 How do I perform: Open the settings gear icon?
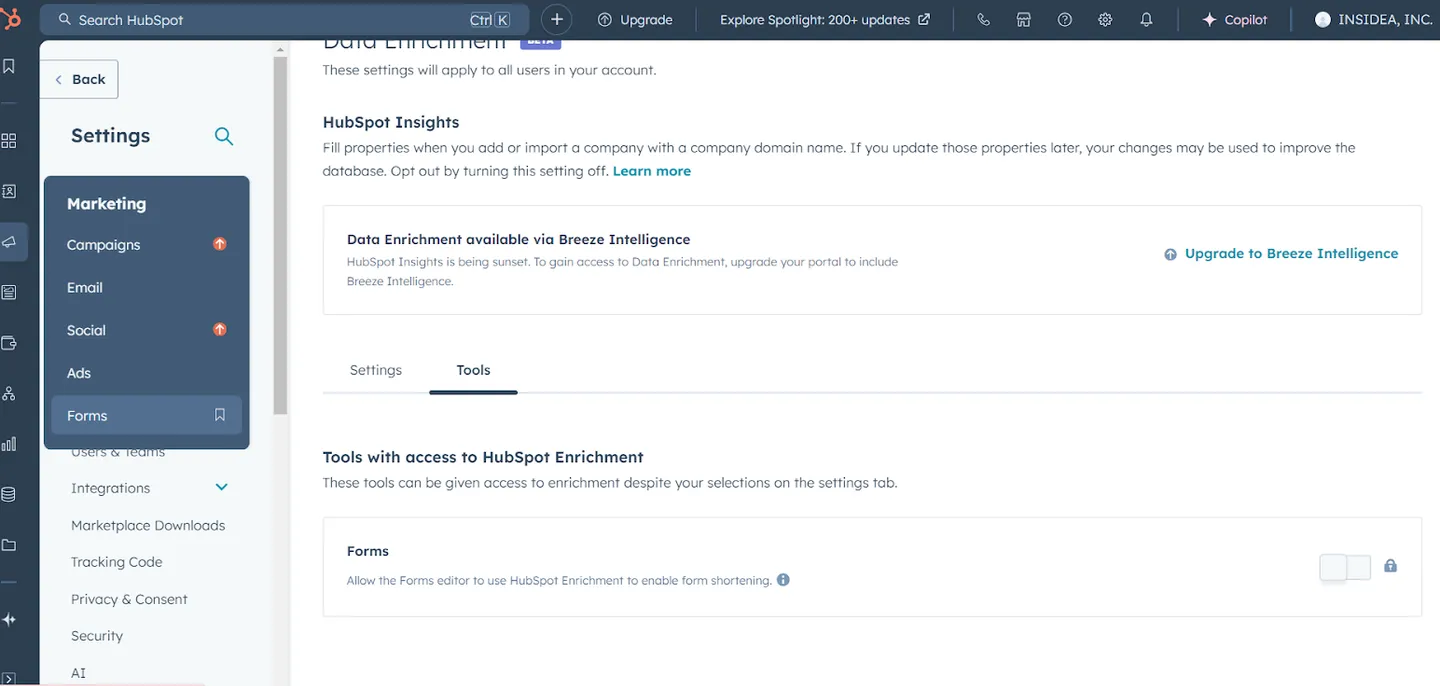1105,19
